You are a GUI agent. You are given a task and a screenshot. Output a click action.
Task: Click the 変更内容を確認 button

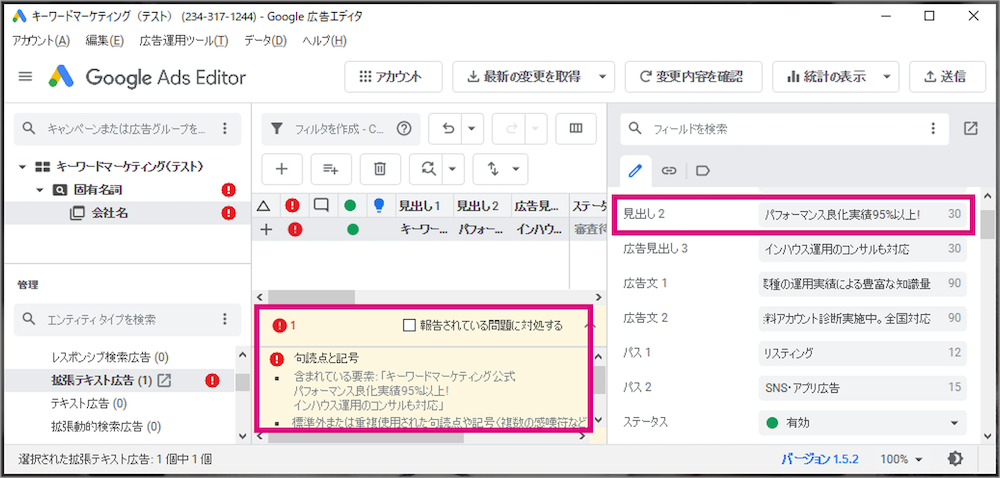[x=693, y=77]
